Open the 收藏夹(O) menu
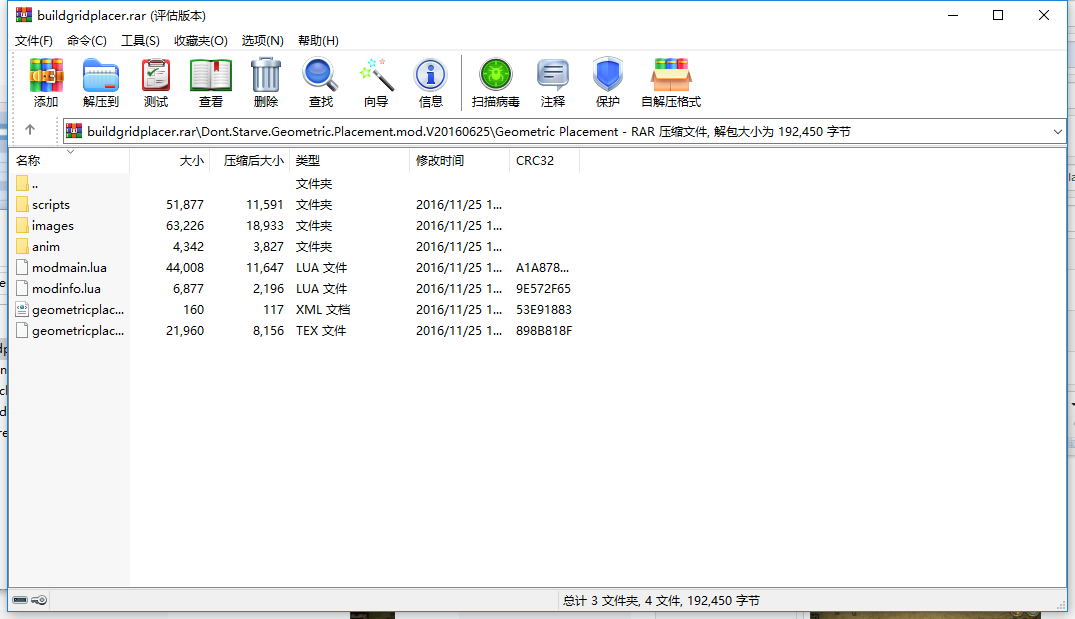Viewport: 1075px width, 619px height. point(201,40)
